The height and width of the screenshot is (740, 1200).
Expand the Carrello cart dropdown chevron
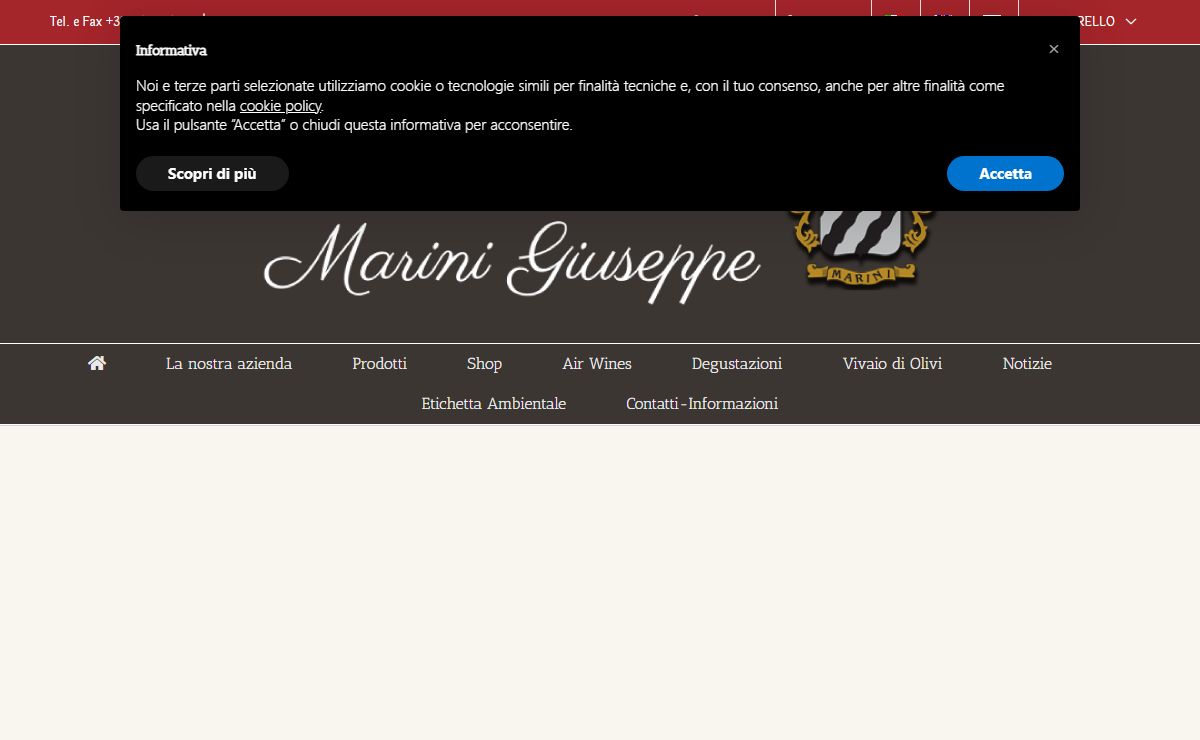(x=1131, y=21)
